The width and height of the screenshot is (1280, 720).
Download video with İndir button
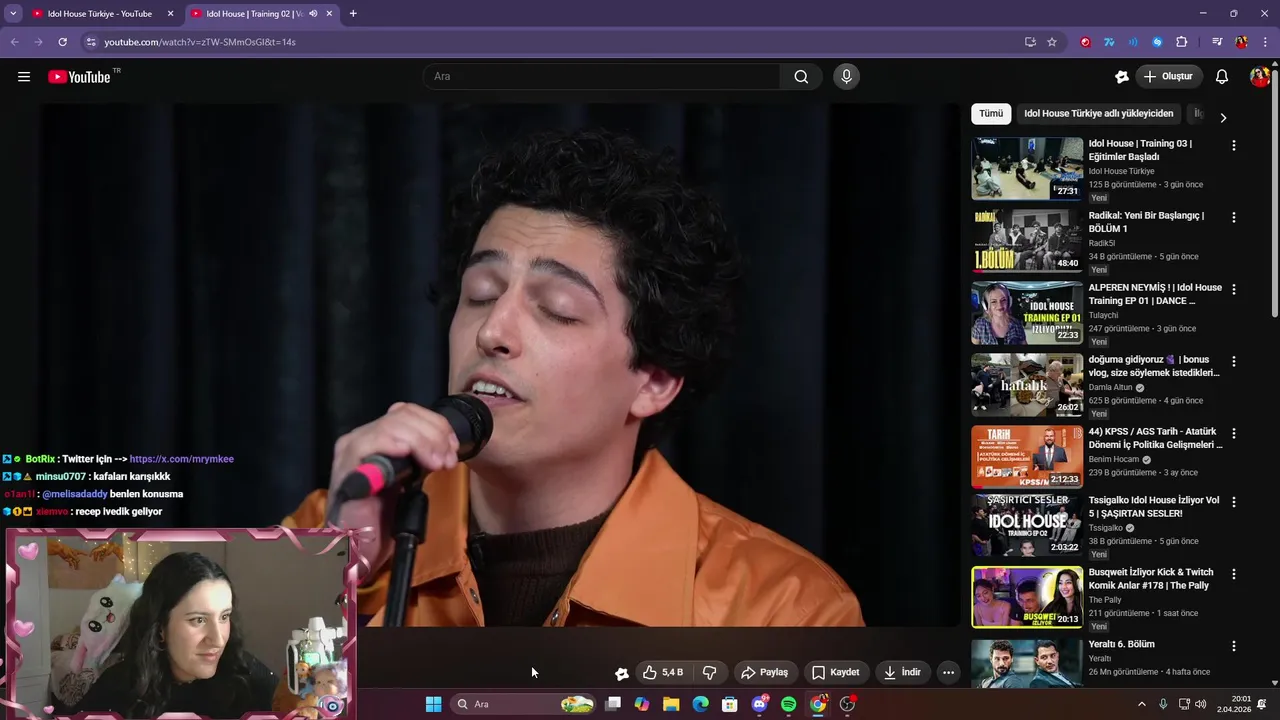[x=902, y=673]
